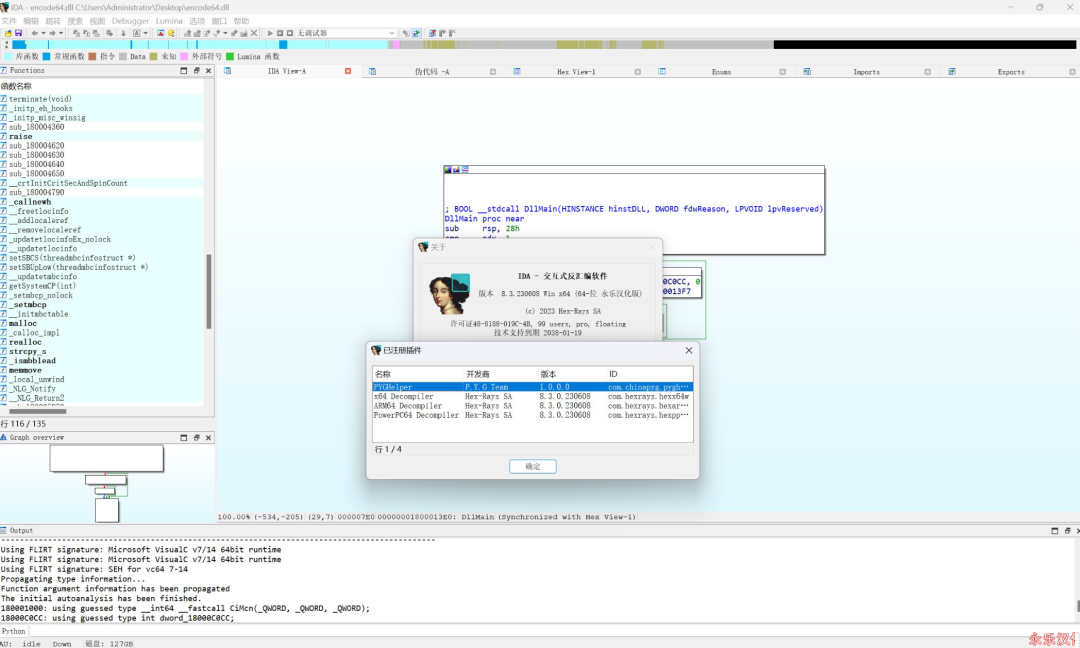Switch to the Hex View-1 tab

click(x=576, y=72)
